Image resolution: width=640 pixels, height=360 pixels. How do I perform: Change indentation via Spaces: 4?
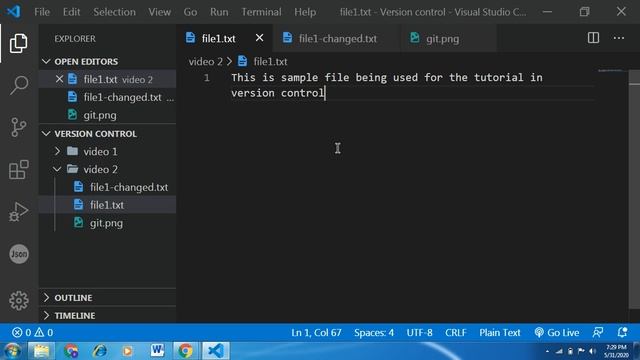tap(373, 332)
